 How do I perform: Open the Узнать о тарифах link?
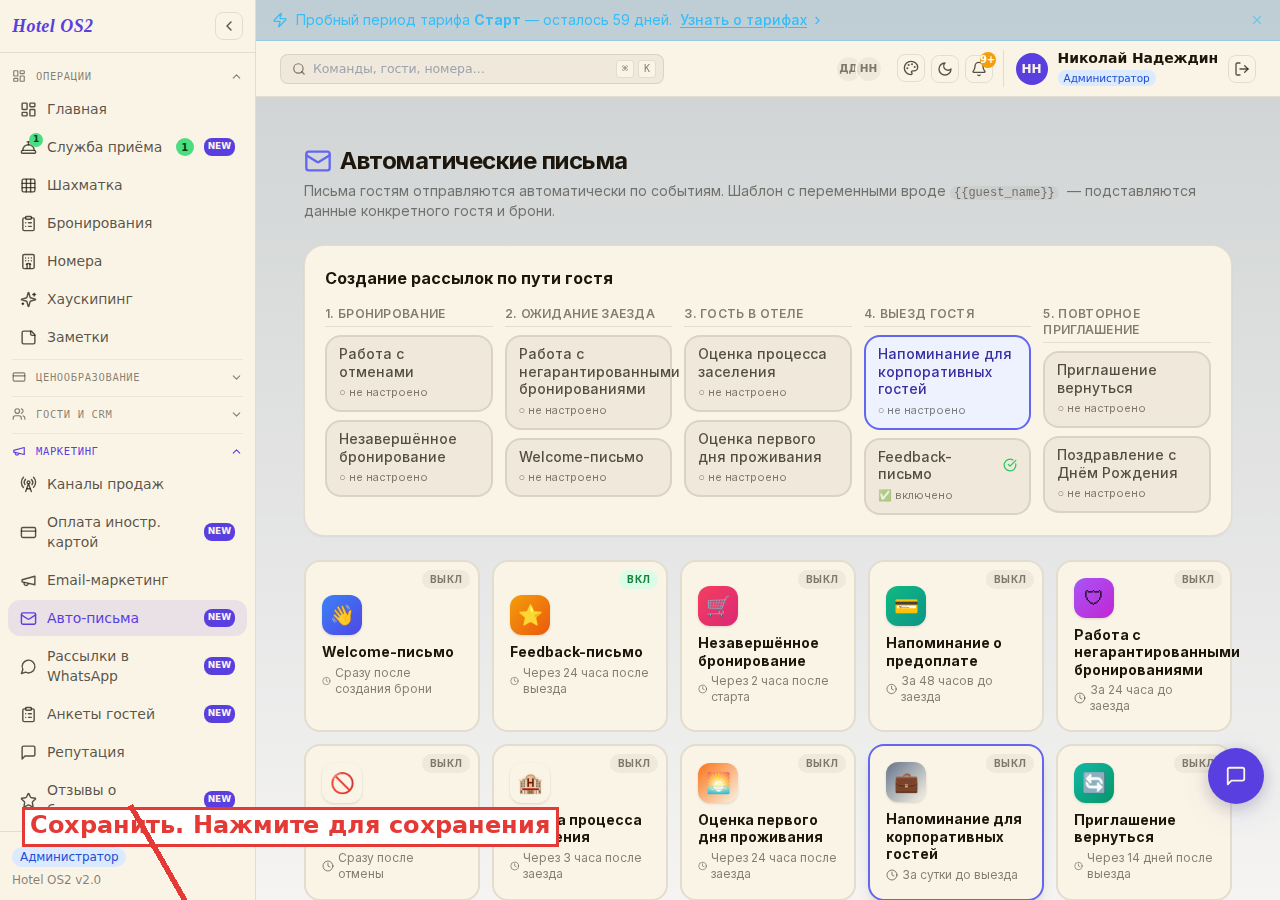pos(743,20)
